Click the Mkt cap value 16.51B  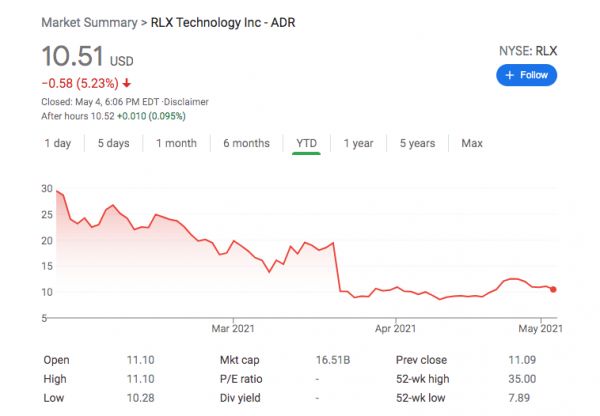tap(331, 360)
